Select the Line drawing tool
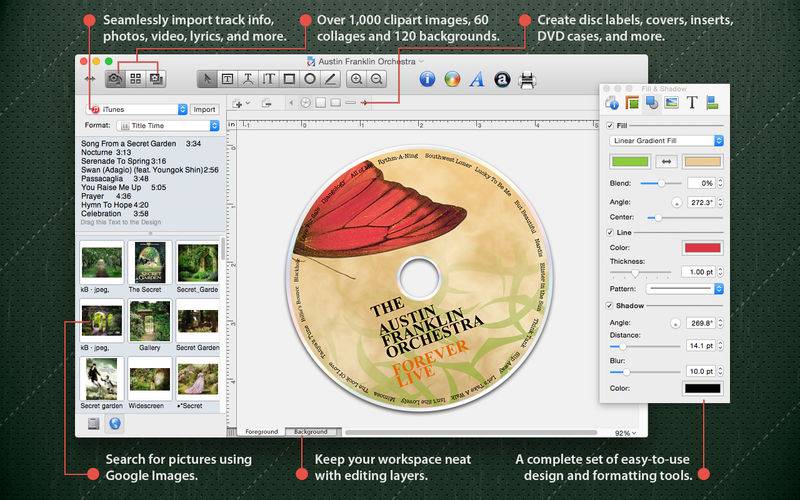800x500 pixels. [x=331, y=79]
